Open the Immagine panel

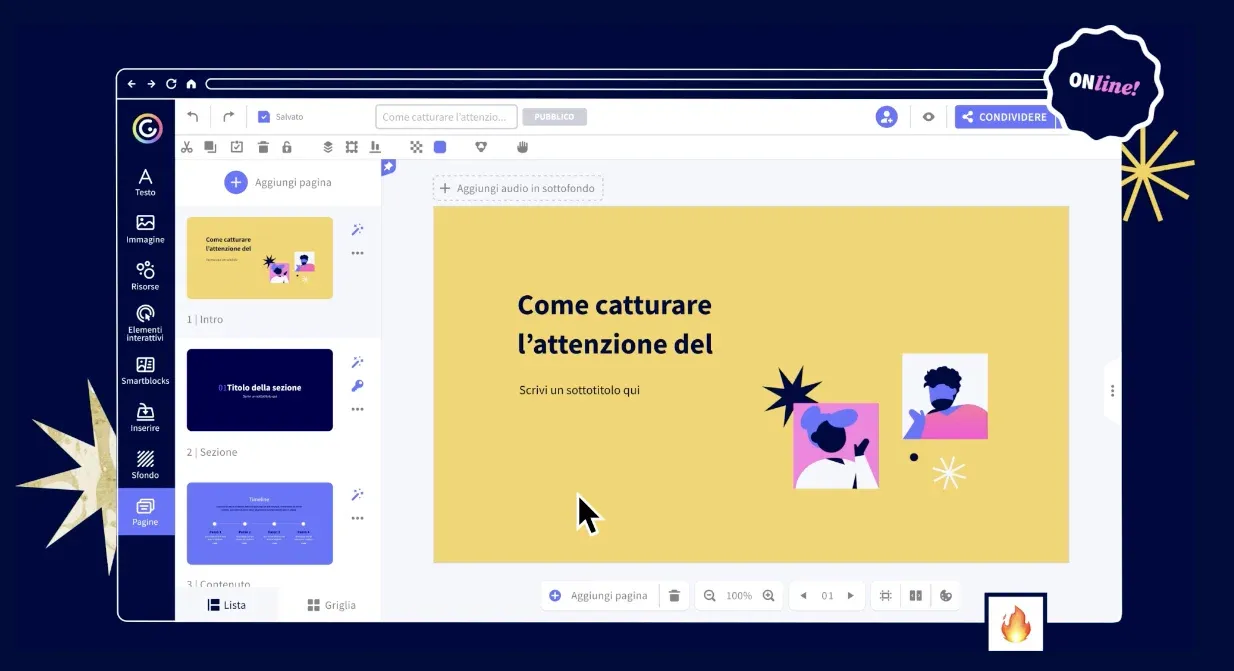point(145,229)
